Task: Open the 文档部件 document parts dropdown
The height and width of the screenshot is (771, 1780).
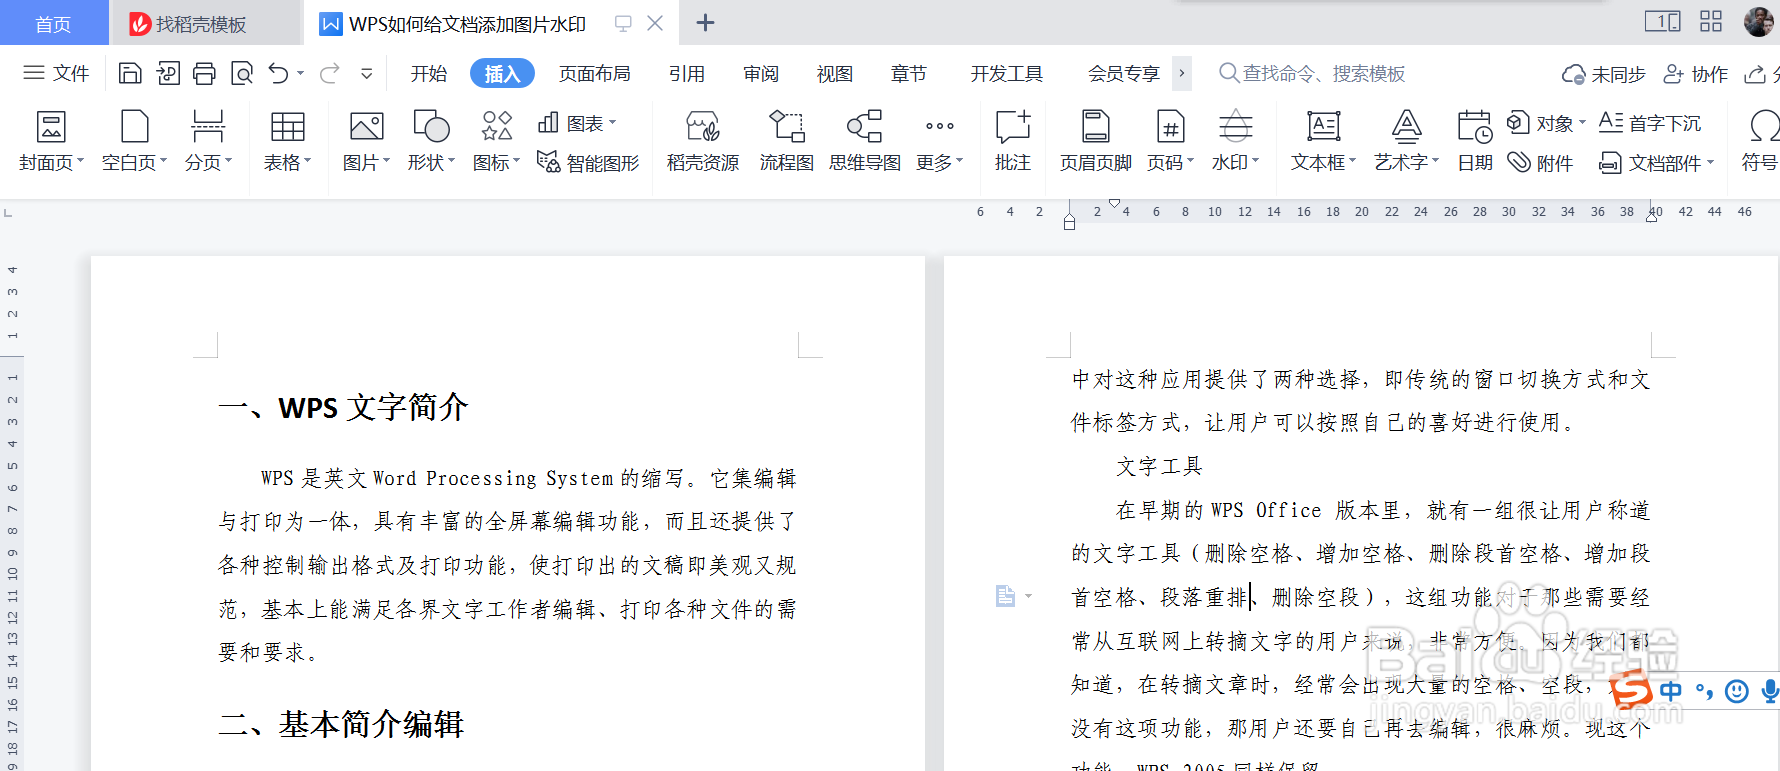Action: click(x=1656, y=162)
